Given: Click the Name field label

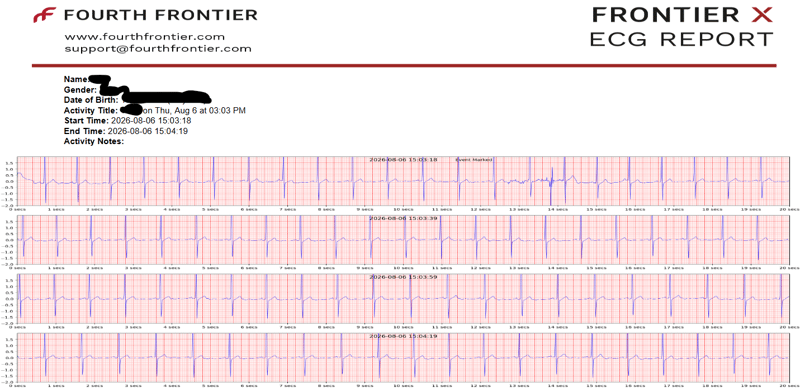Looking at the screenshot, I should tap(76, 79).
